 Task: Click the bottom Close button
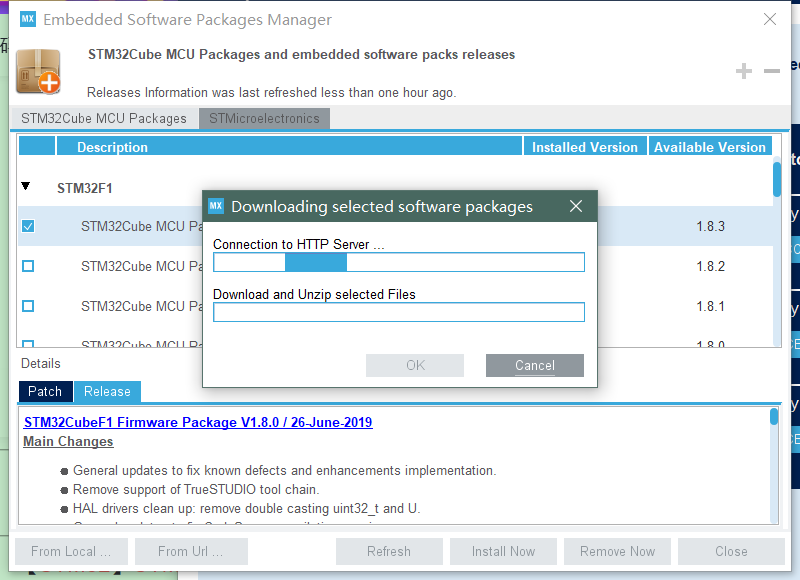pos(731,551)
